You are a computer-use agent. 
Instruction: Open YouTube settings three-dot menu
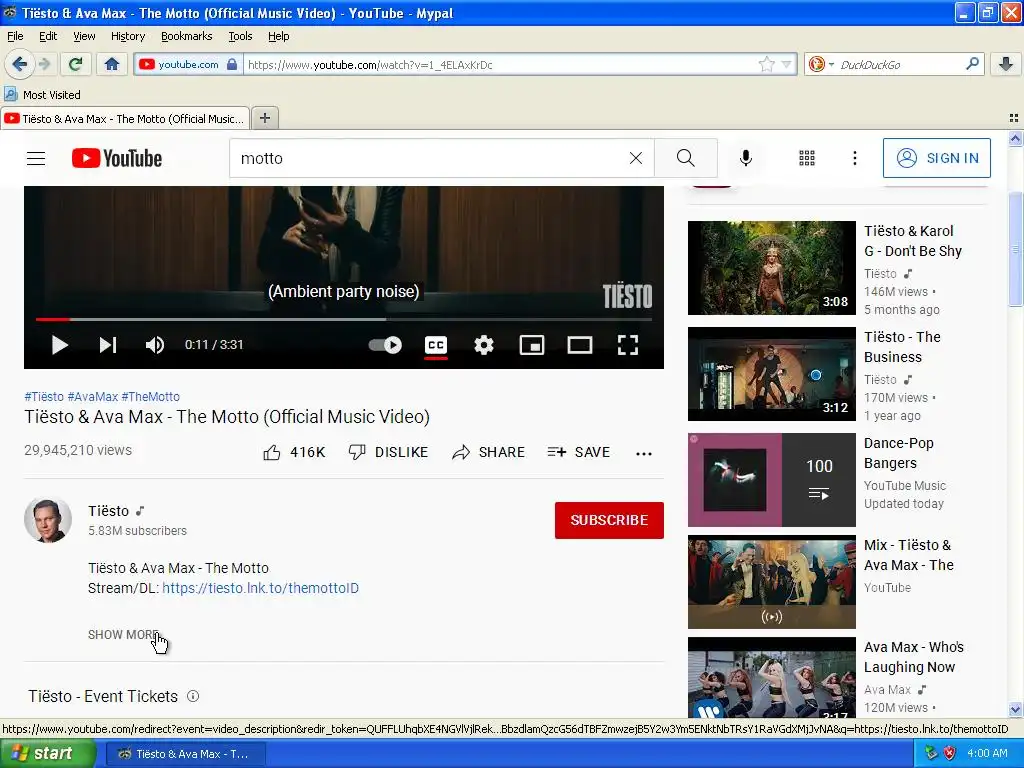pos(855,158)
